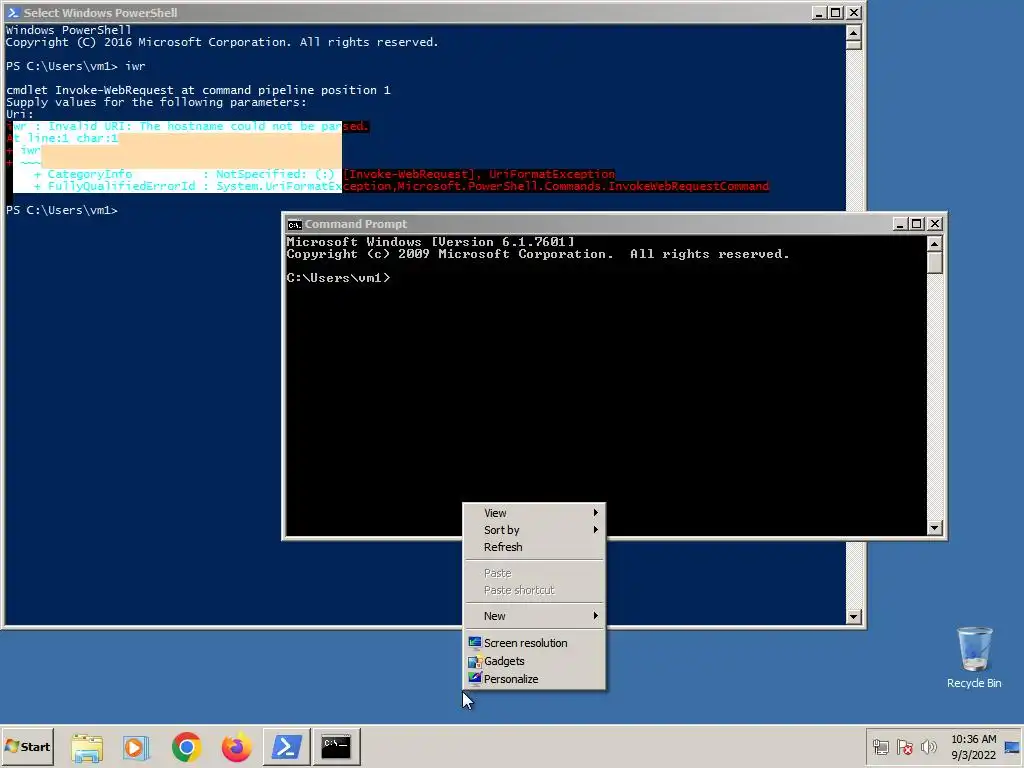Click the C:\Users\vm1> prompt in Command Prompt
Image resolution: width=1024 pixels, height=768 pixels.
click(x=338, y=278)
